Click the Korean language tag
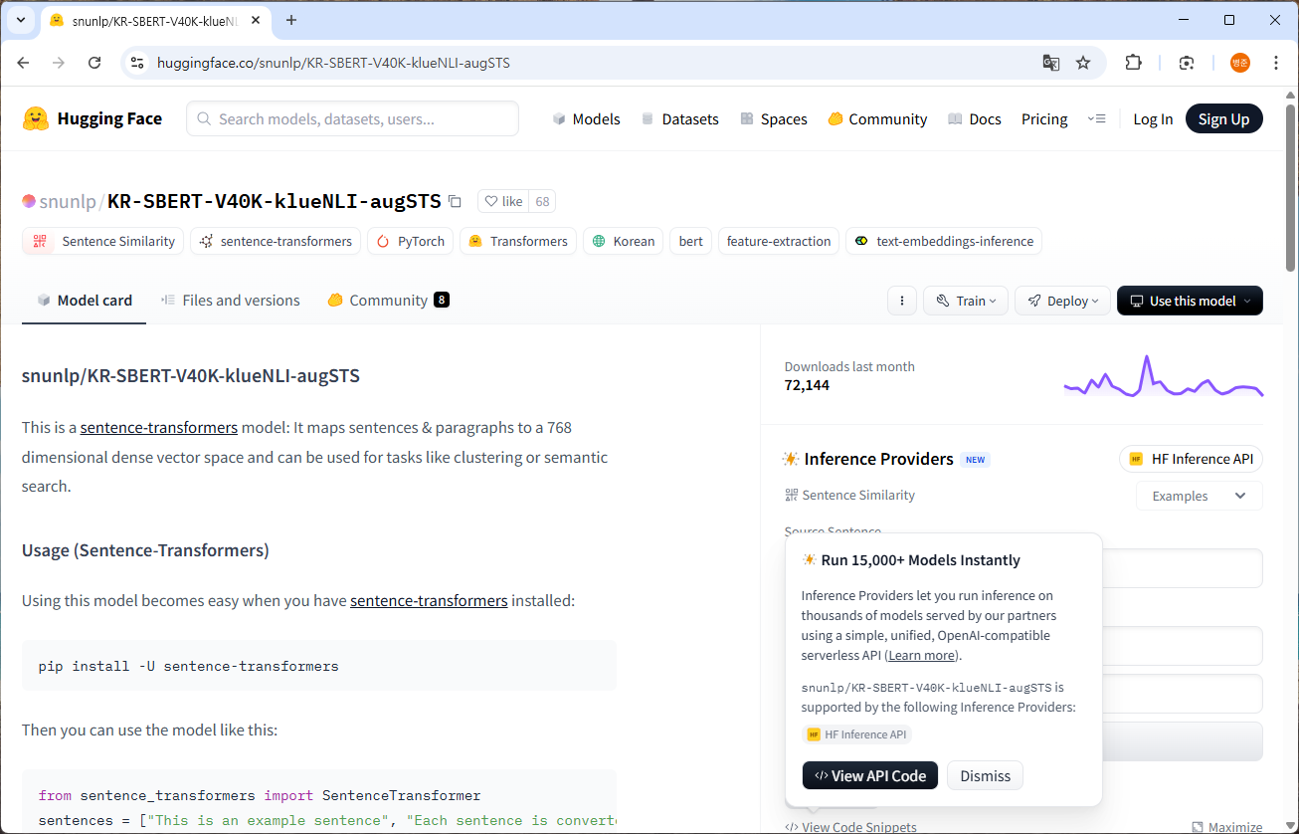Image resolution: width=1299 pixels, height=834 pixels. tap(623, 241)
